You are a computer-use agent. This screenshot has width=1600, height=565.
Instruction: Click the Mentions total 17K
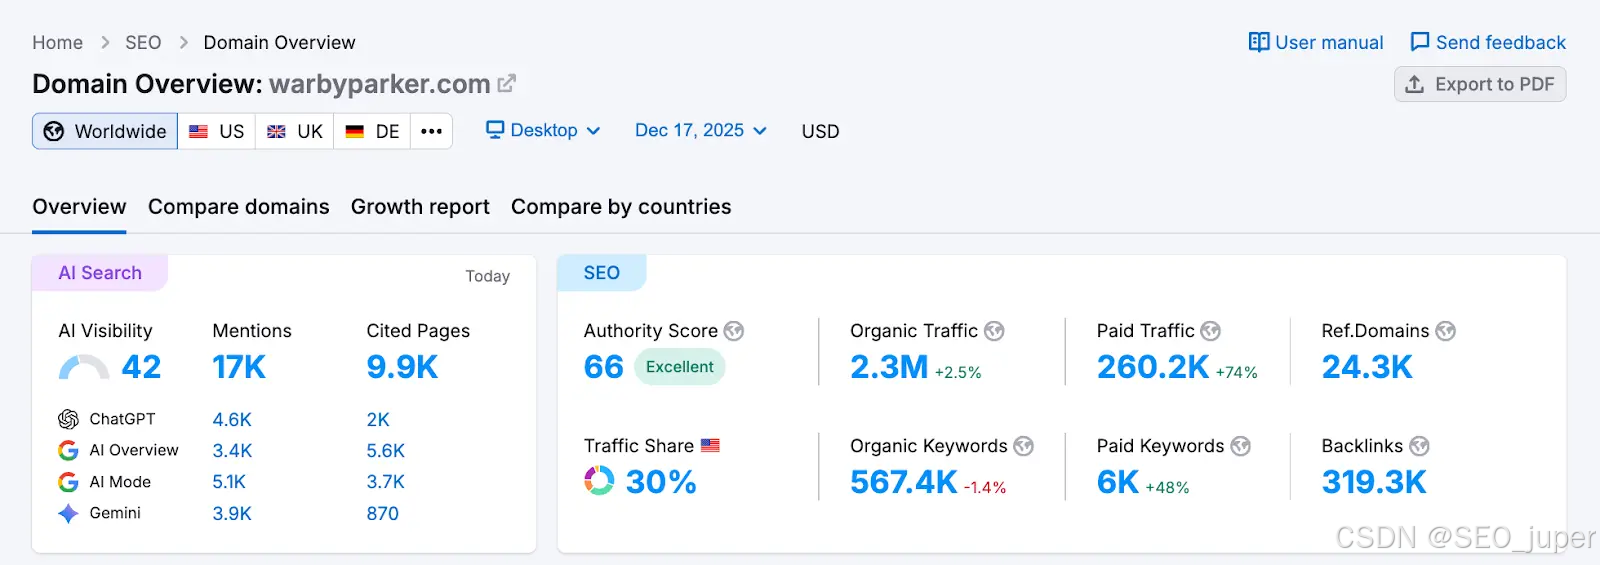pos(239,367)
